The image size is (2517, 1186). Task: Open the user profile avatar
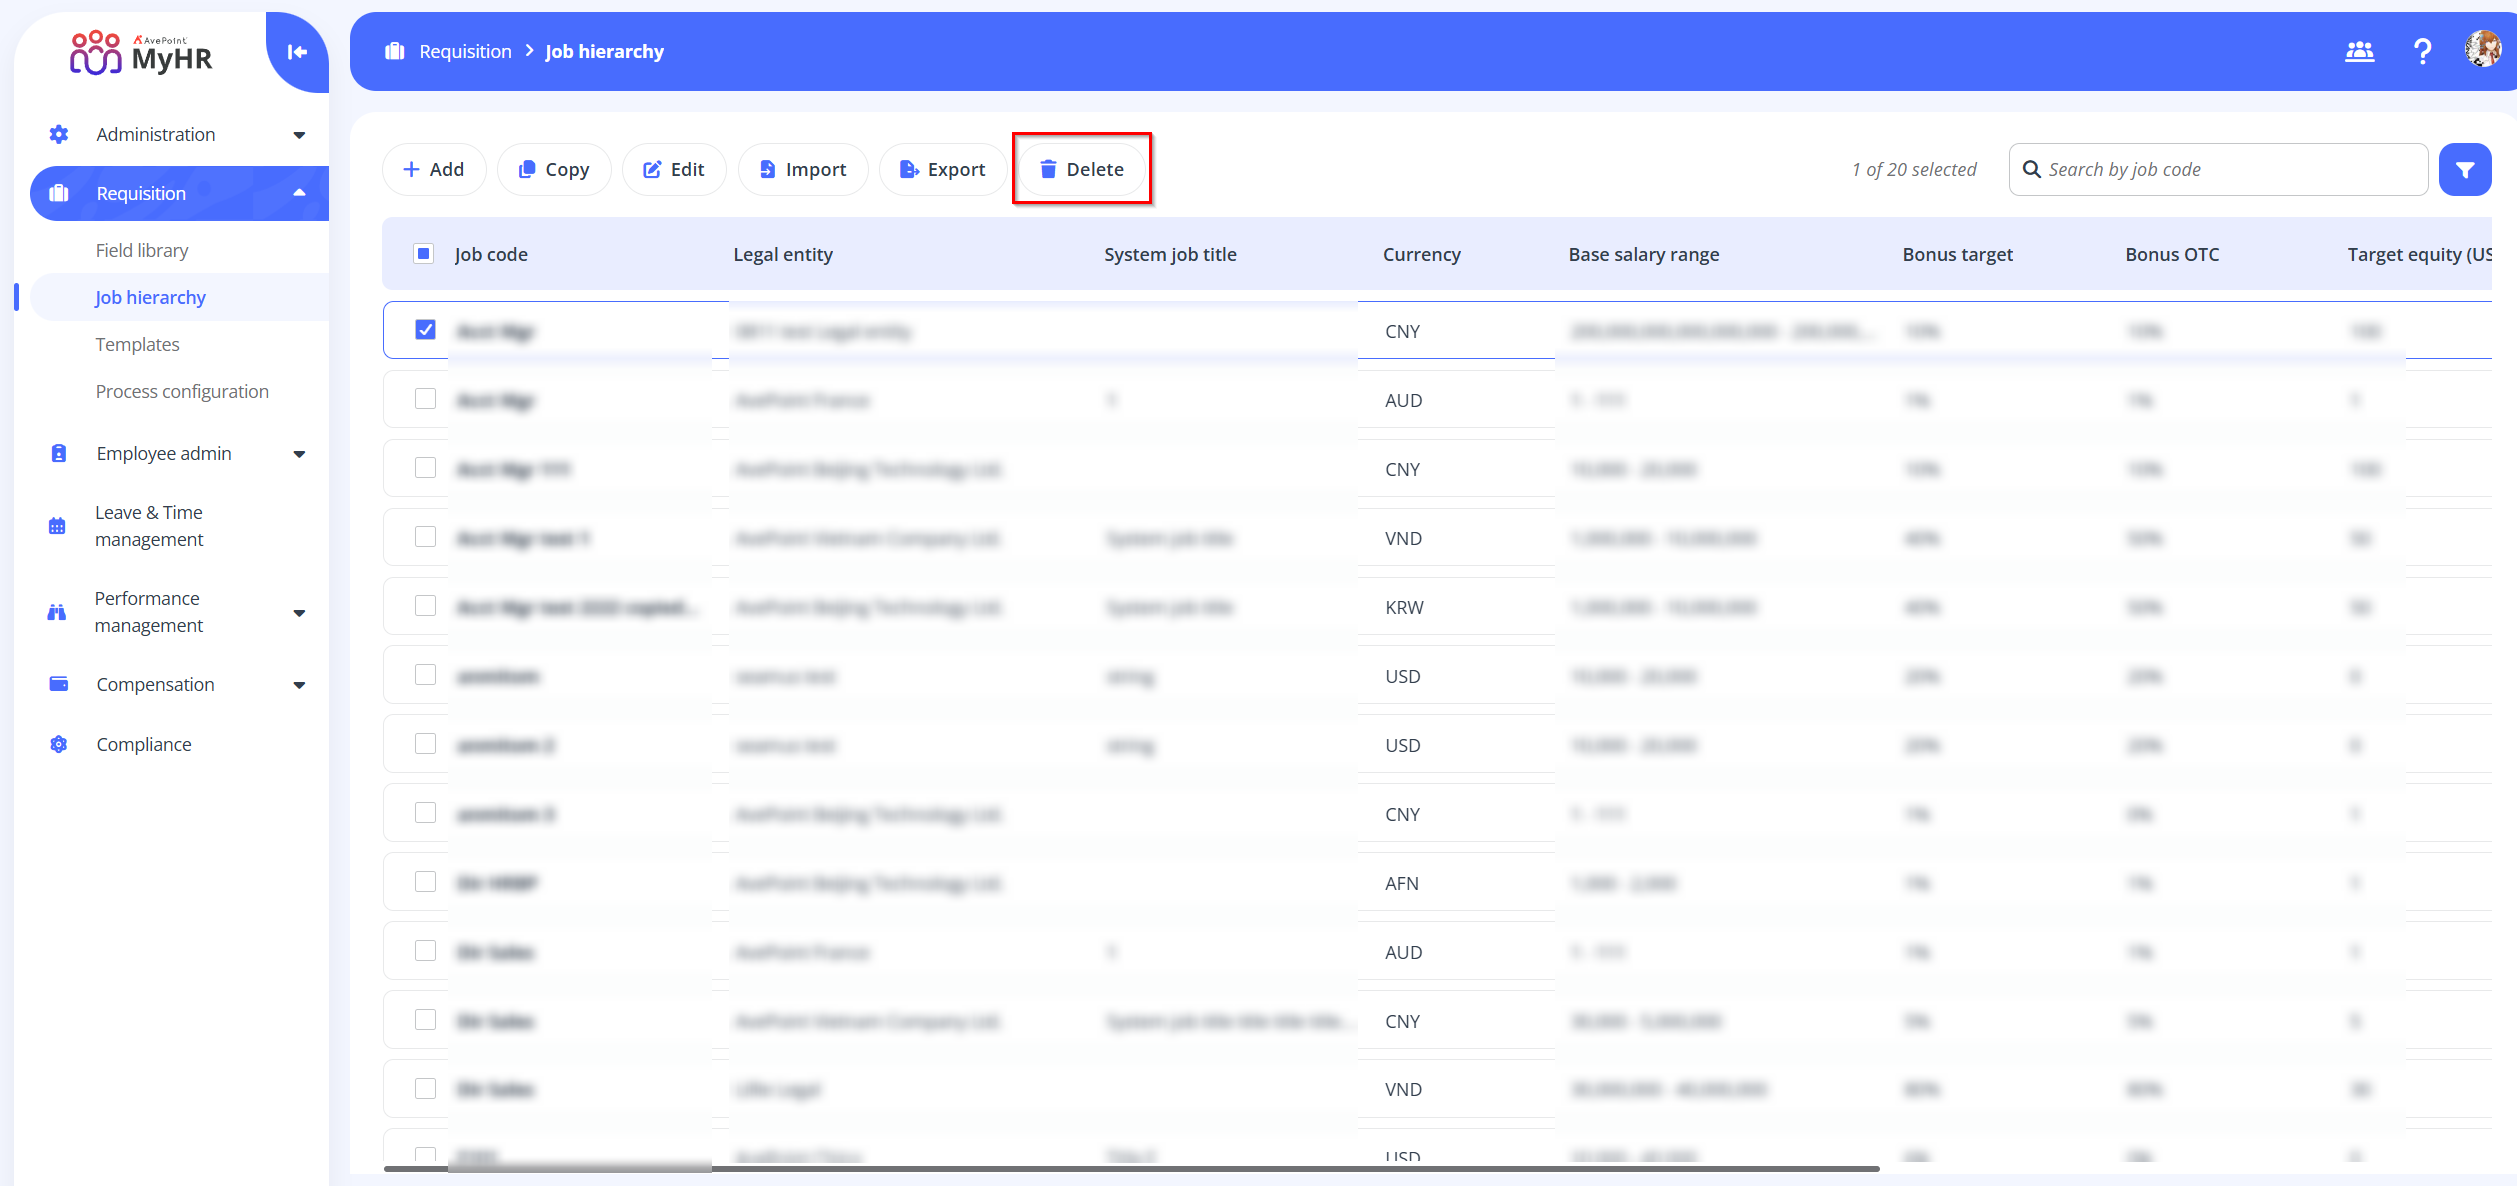coord(2483,50)
